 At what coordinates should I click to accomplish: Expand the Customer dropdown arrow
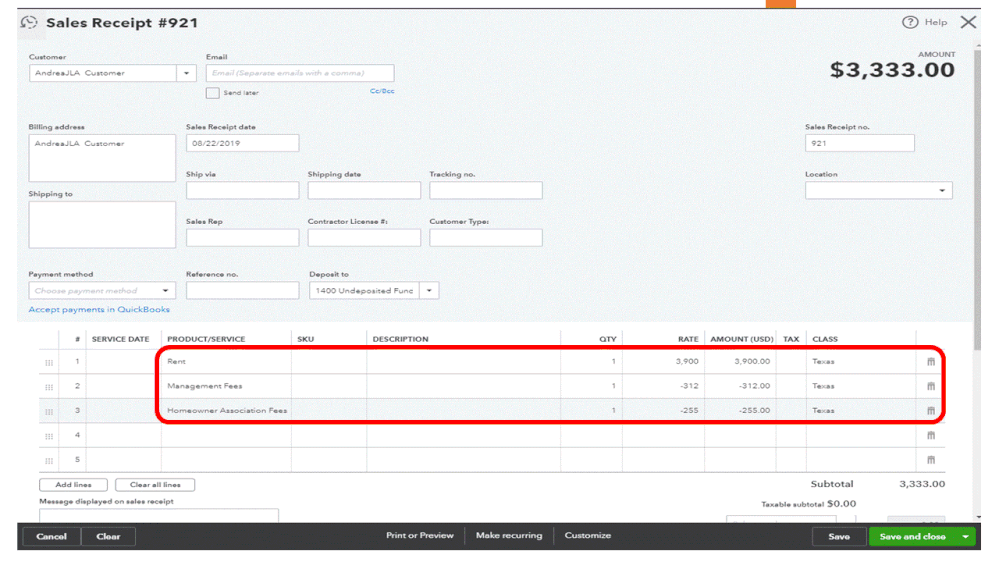tap(186, 73)
